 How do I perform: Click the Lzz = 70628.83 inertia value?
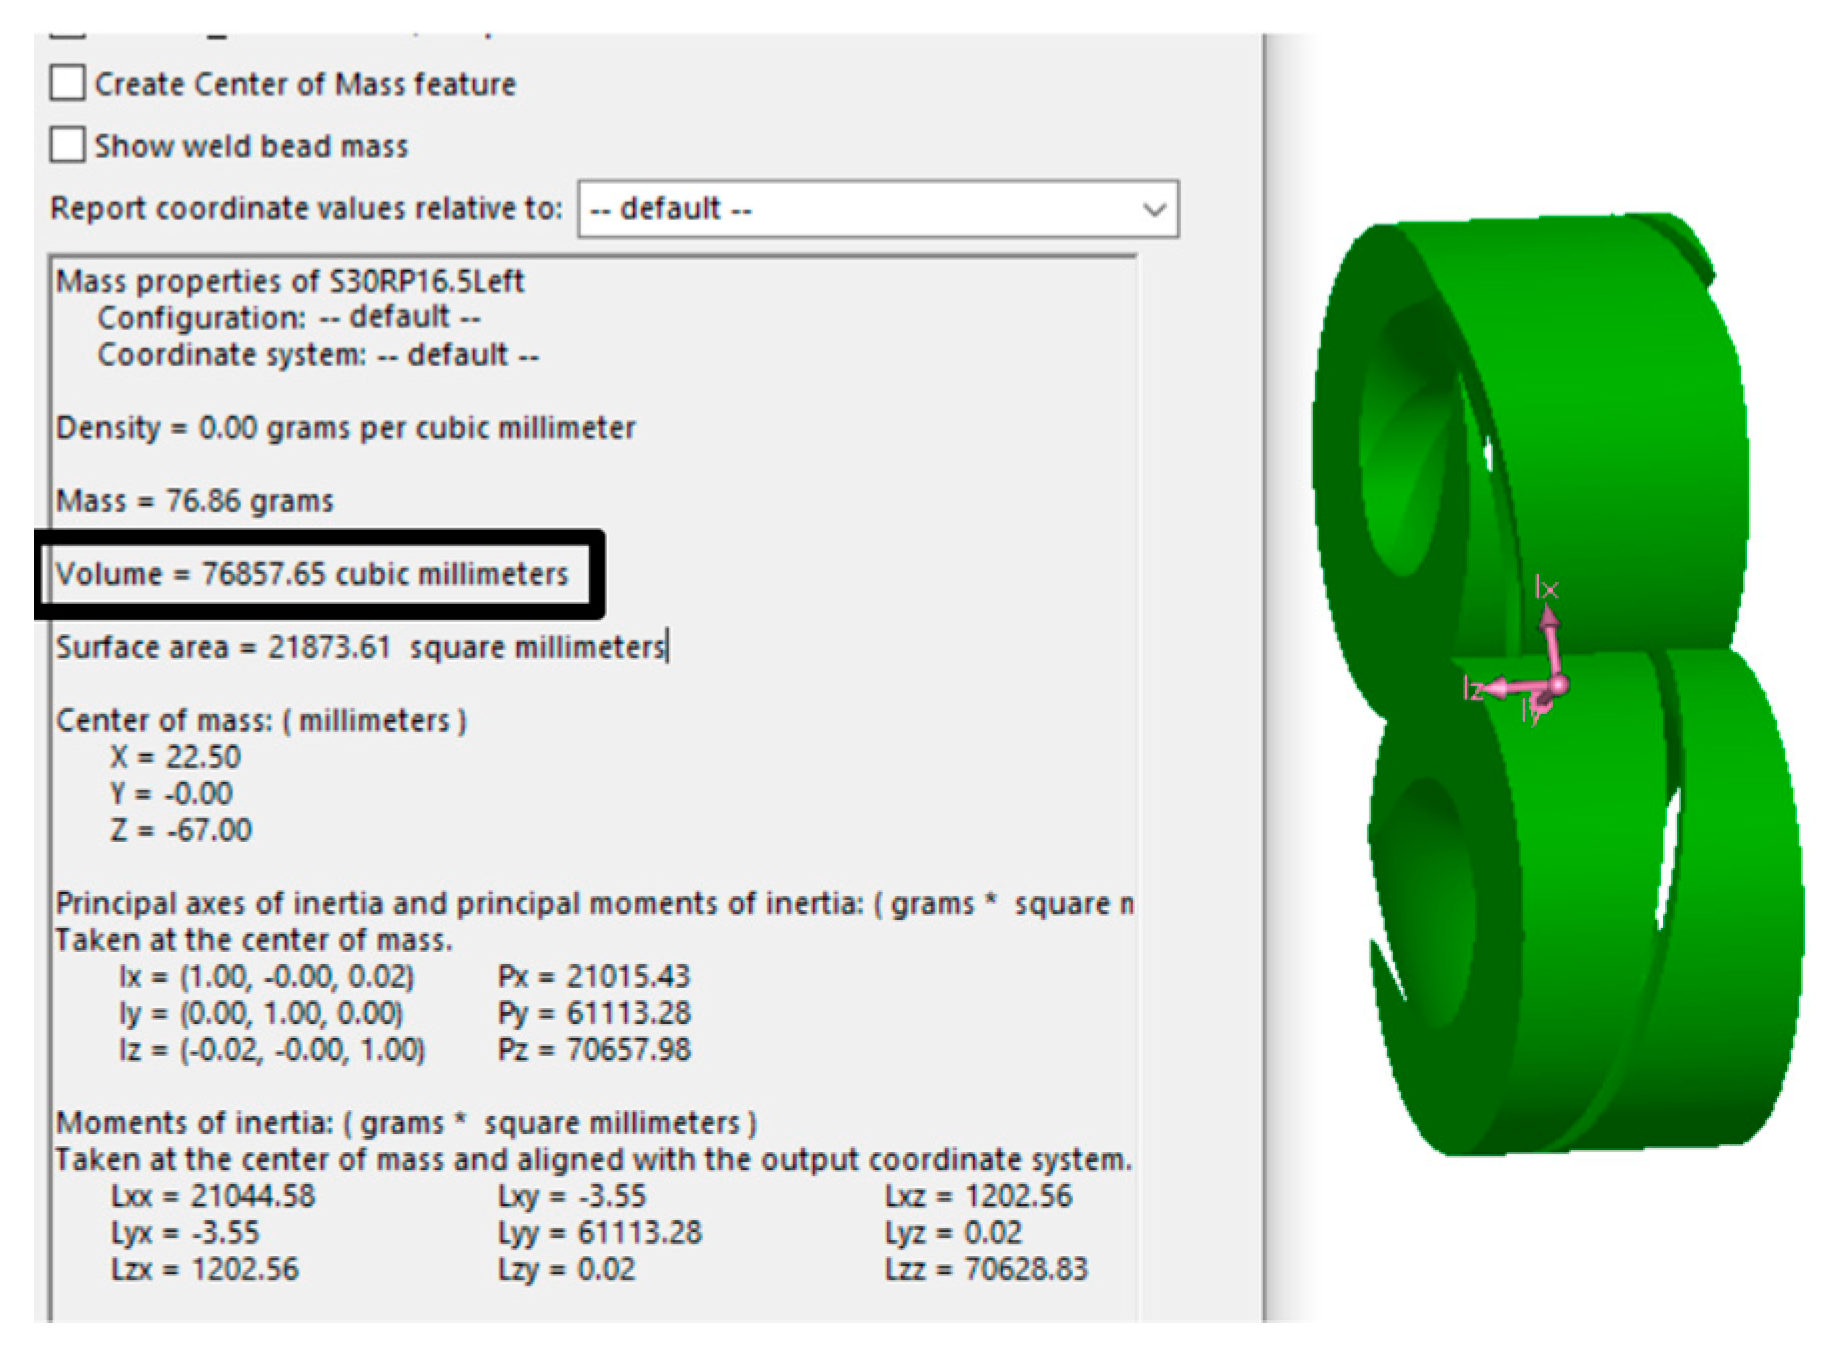pyautogui.click(x=986, y=1269)
